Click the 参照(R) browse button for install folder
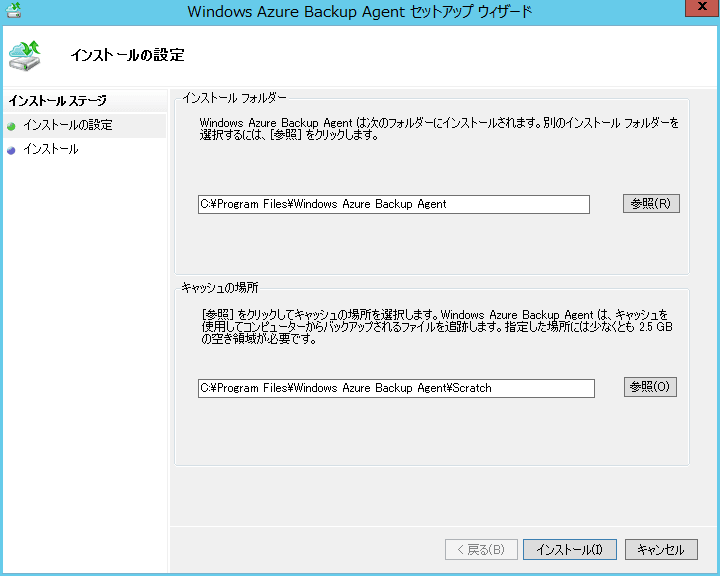 pos(651,203)
